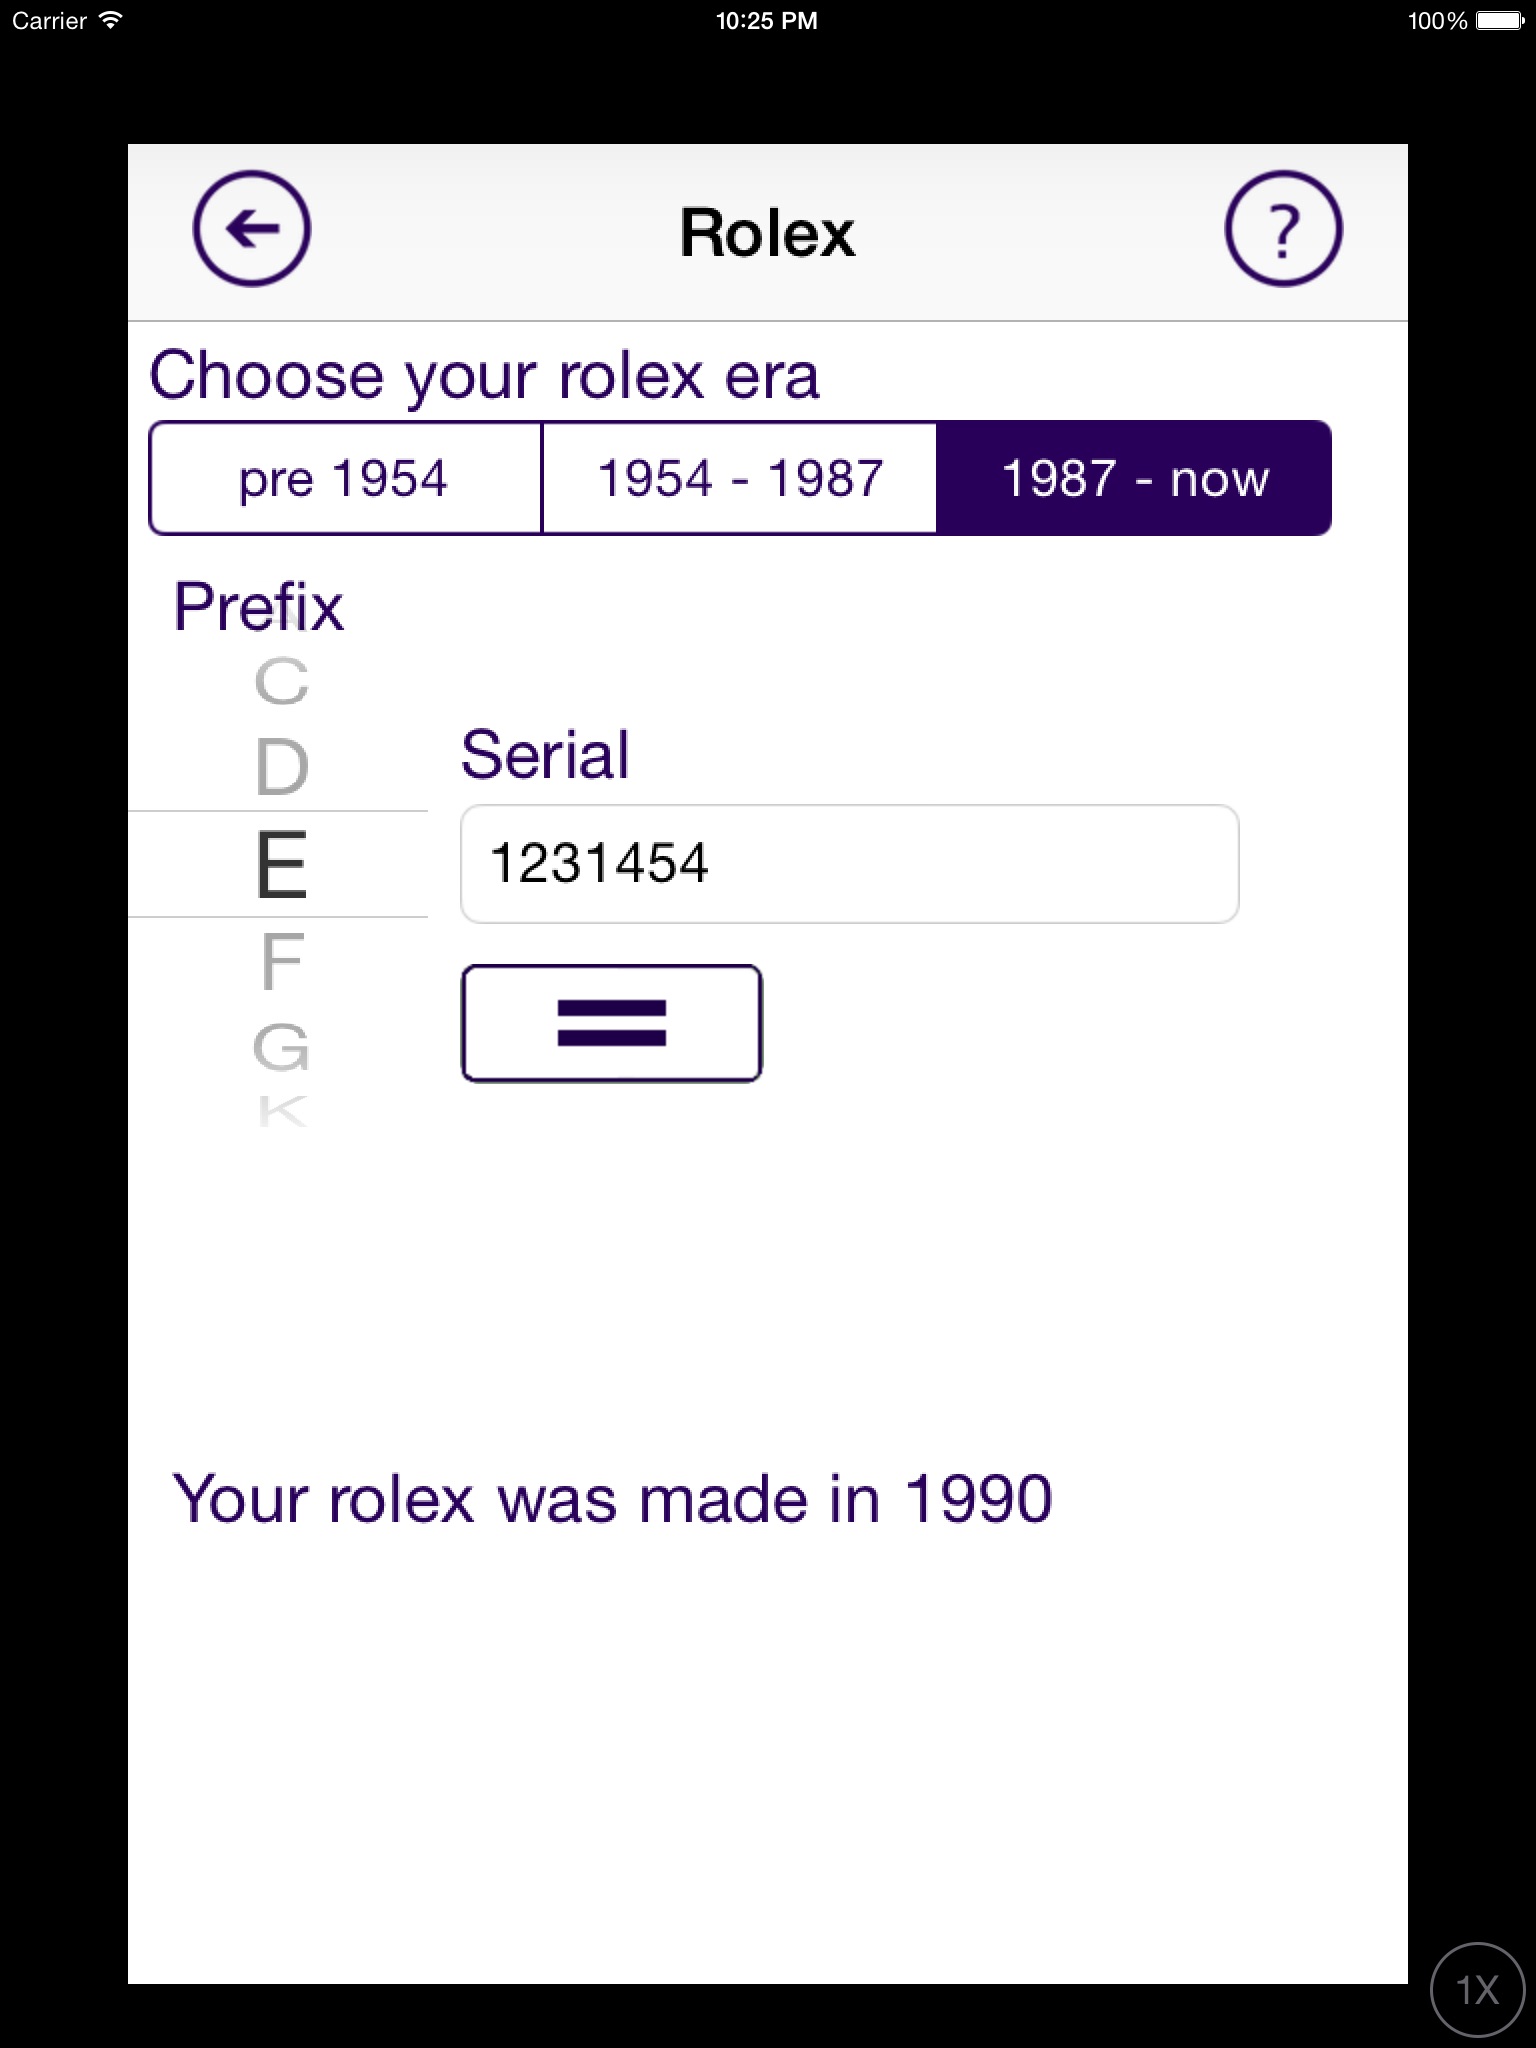Focus the Serial number input field

[x=849, y=864]
